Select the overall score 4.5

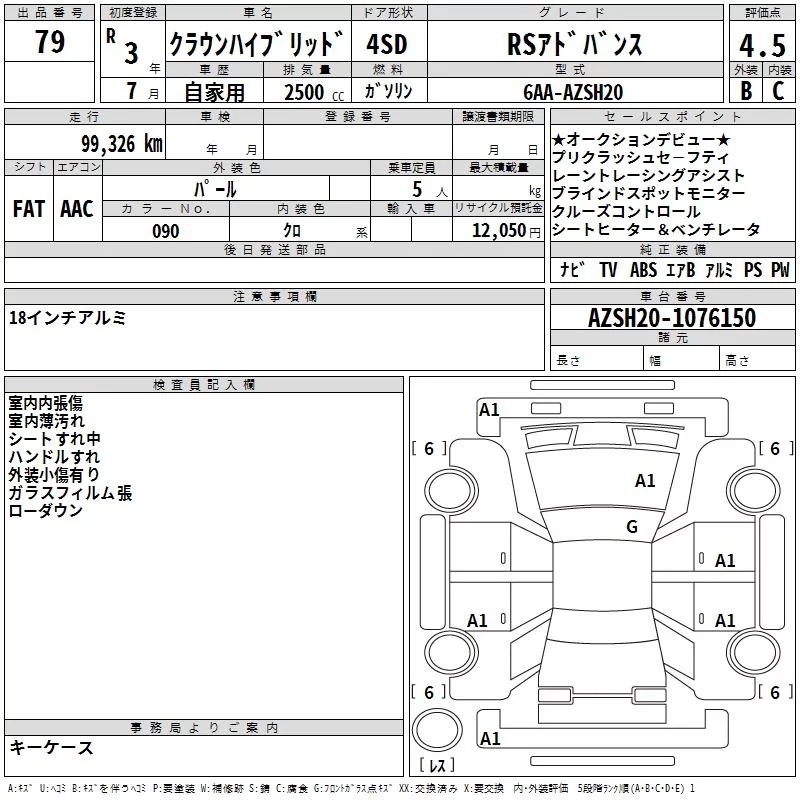tap(762, 45)
